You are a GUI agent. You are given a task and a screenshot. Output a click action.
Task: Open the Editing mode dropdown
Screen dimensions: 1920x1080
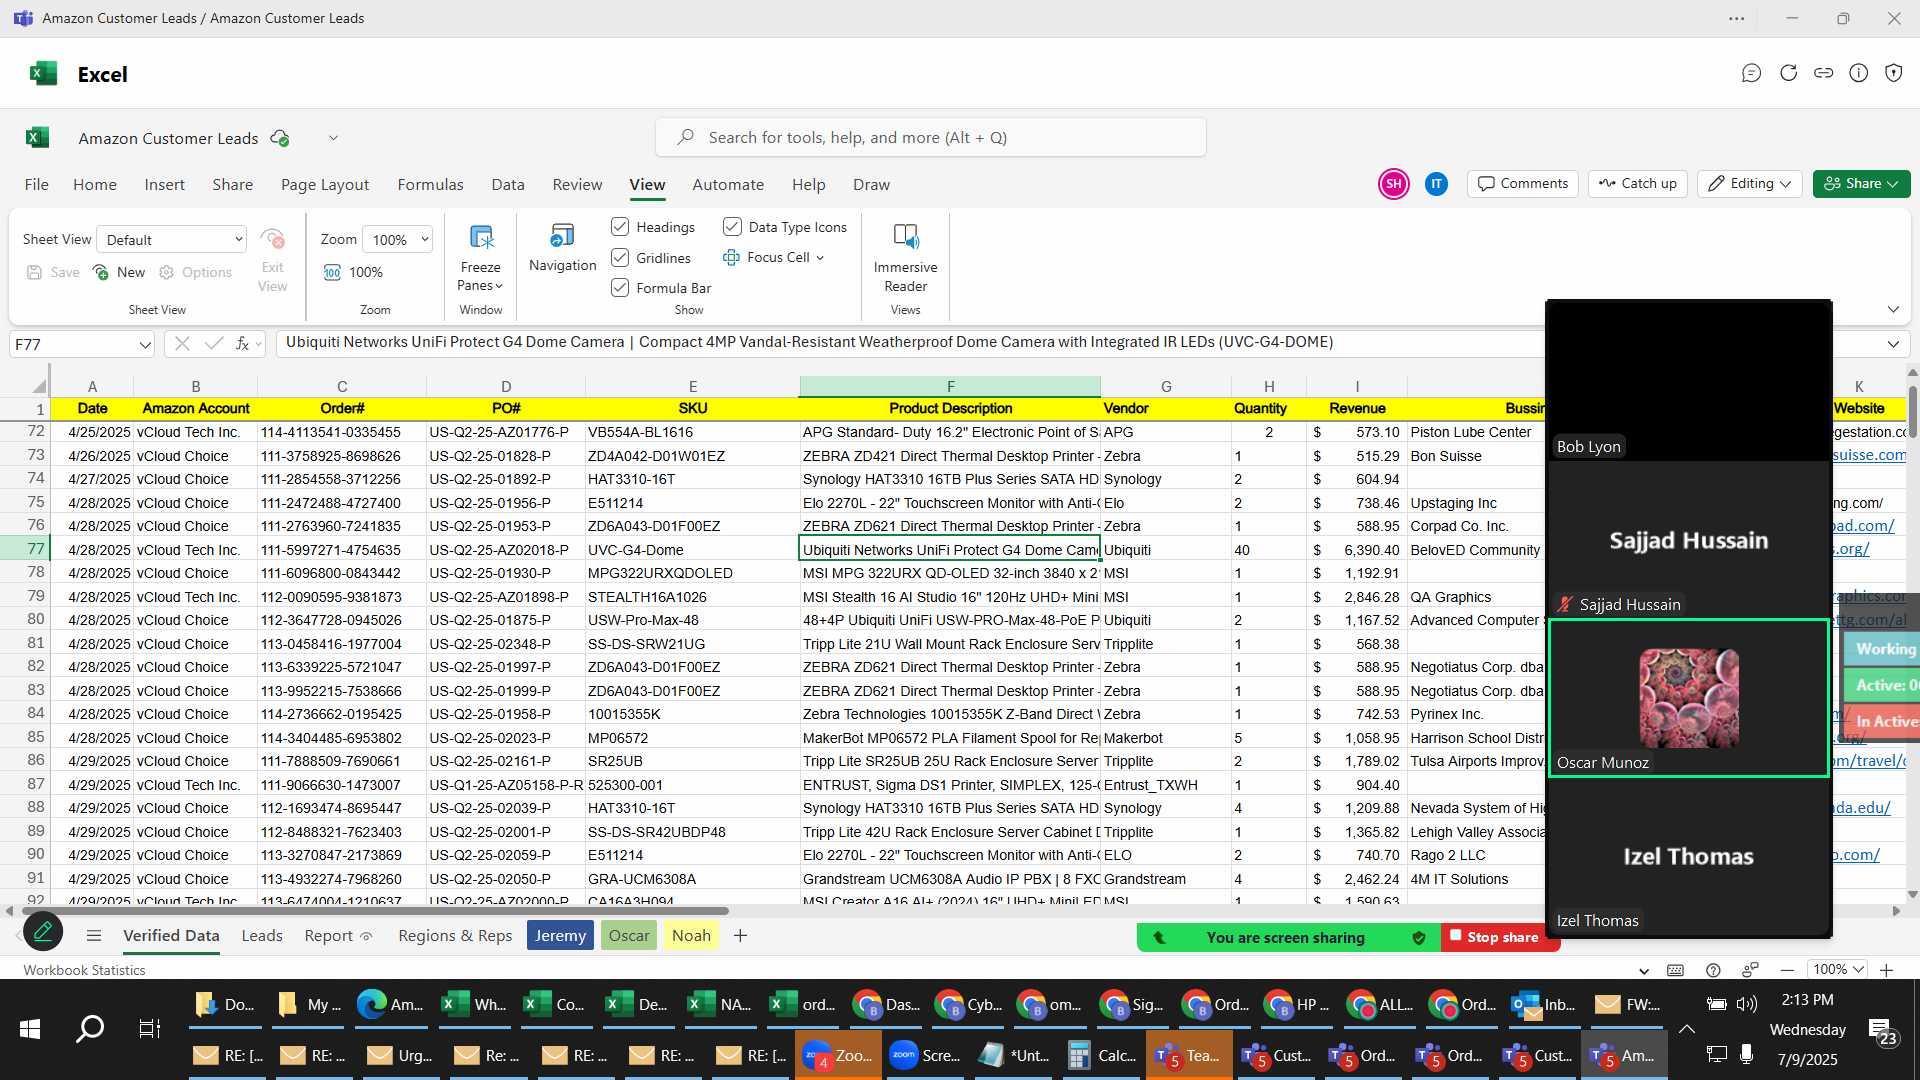tap(1750, 184)
